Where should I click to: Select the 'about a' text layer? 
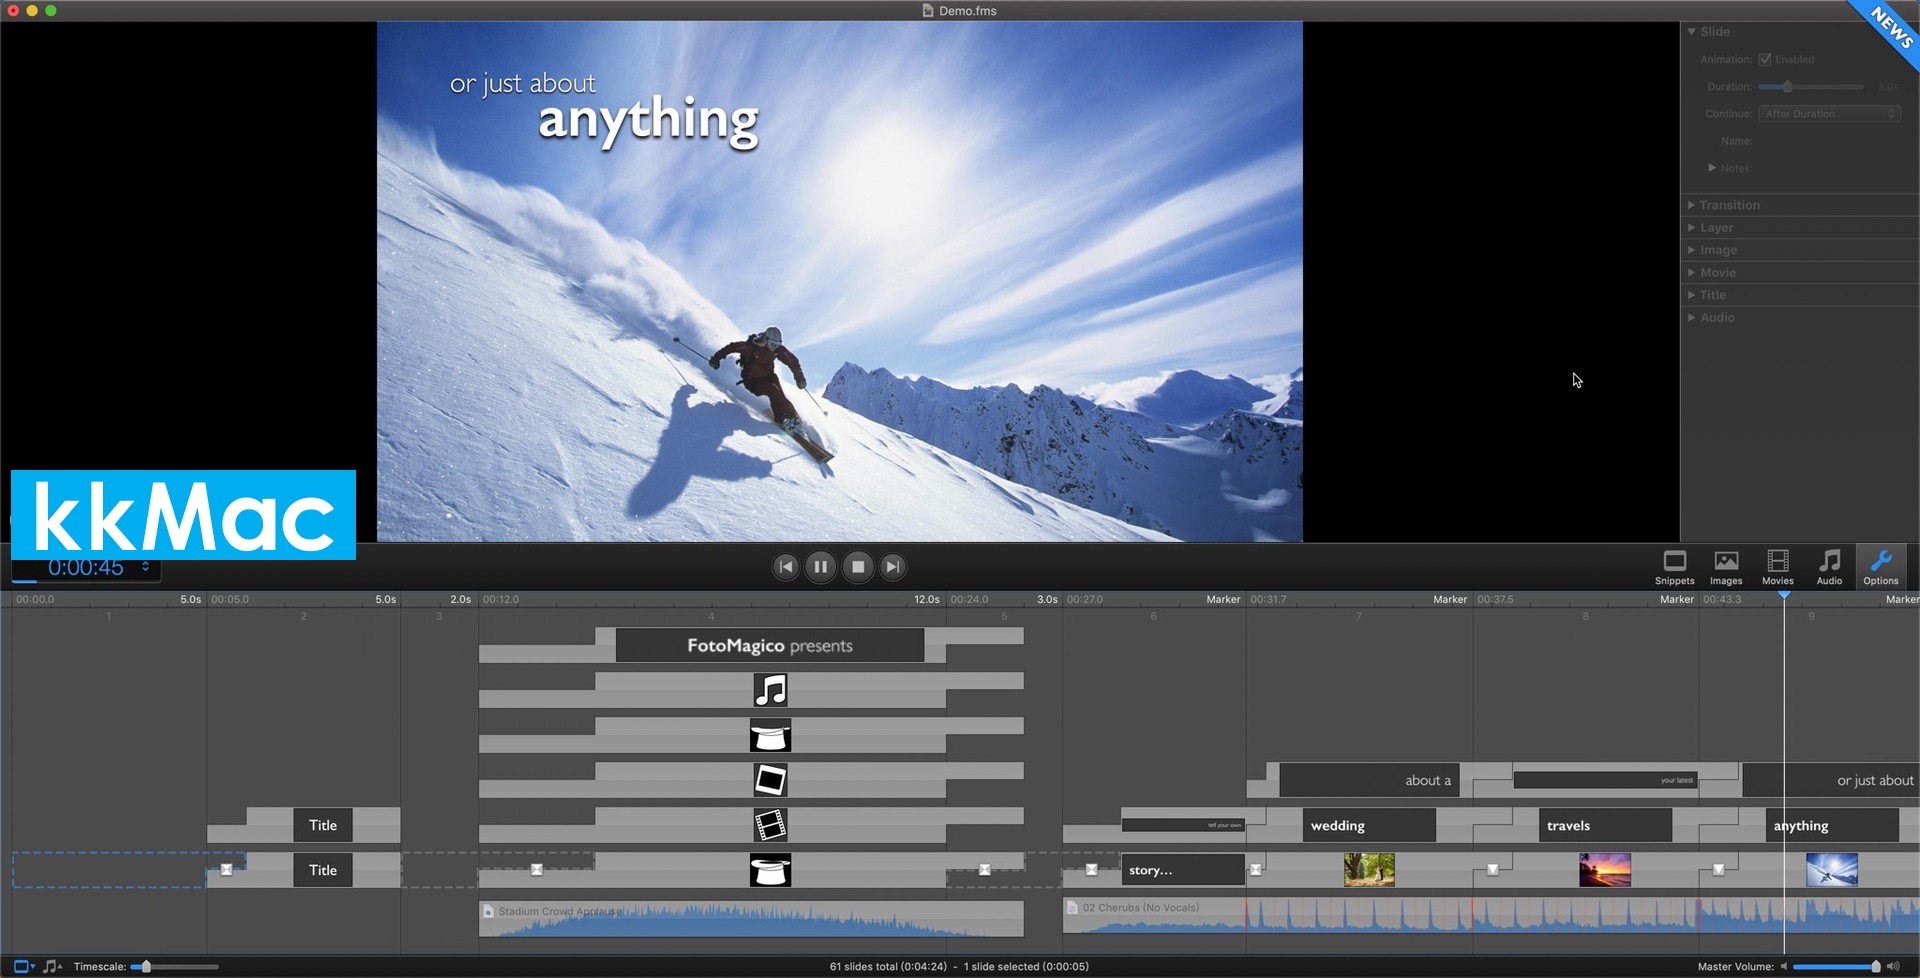click(1369, 780)
